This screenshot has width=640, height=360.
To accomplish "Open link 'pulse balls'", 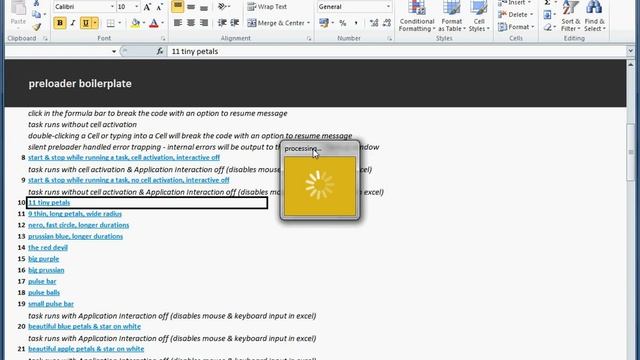I will click(44, 292).
